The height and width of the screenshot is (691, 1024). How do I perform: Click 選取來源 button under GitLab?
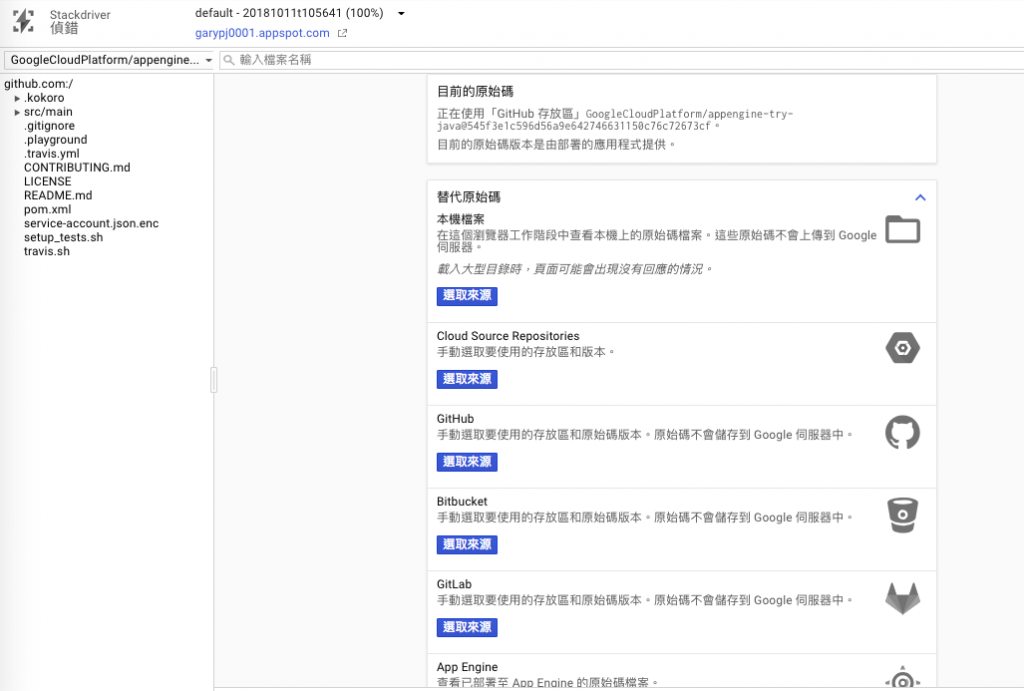(x=467, y=628)
